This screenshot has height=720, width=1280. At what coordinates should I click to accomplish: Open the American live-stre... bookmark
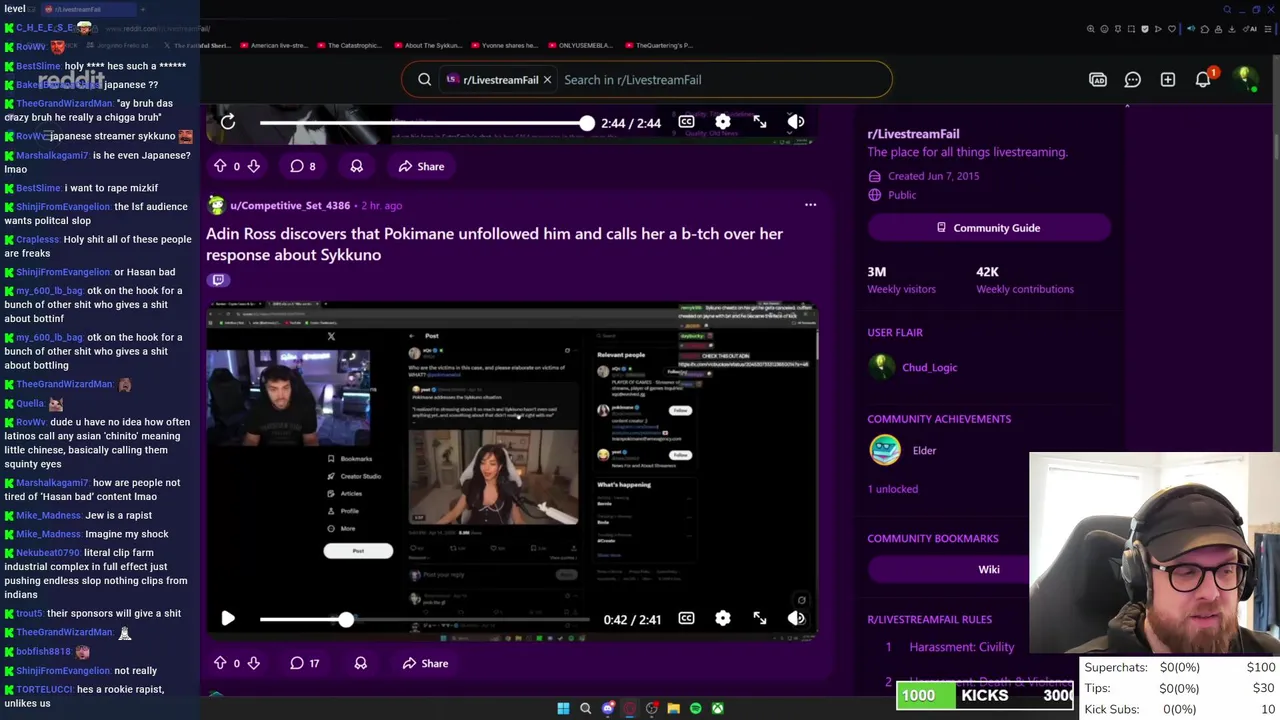[274, 45]
